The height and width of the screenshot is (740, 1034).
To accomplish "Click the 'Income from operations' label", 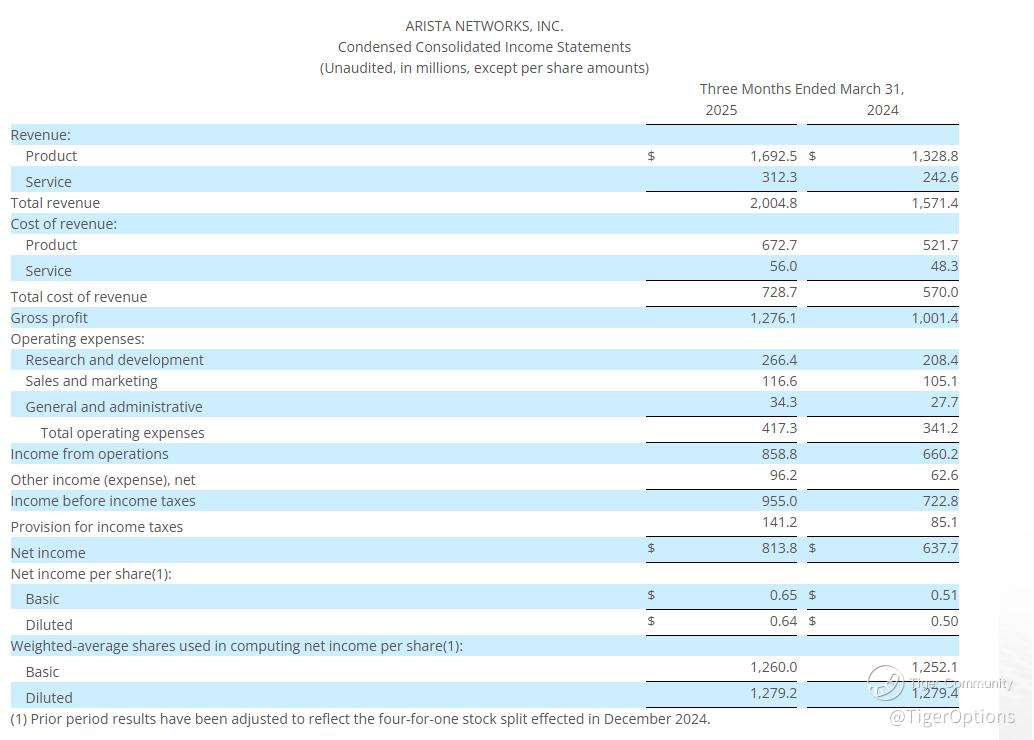I will point(90,454).
